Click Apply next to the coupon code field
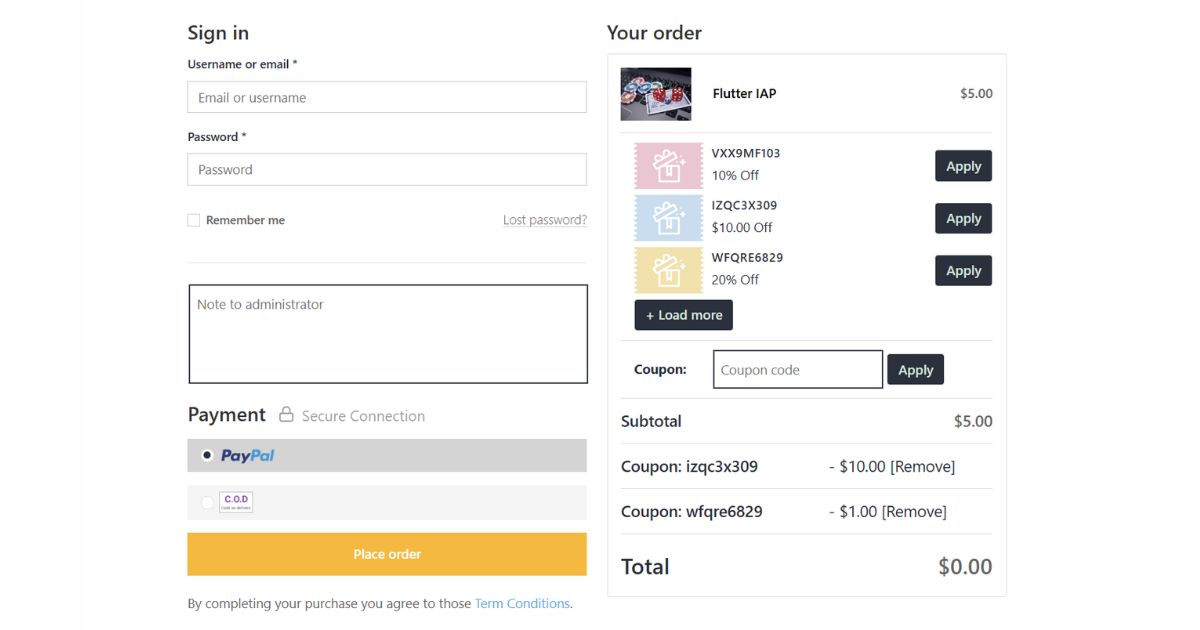 pyautogui.click(x=915, y=369)
